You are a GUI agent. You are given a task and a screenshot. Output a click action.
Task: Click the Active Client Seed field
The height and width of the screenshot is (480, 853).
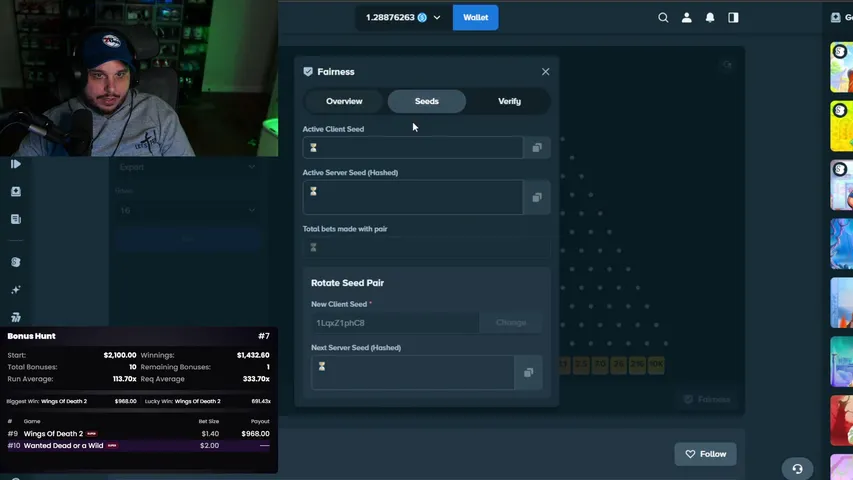[x=413, y=147]
